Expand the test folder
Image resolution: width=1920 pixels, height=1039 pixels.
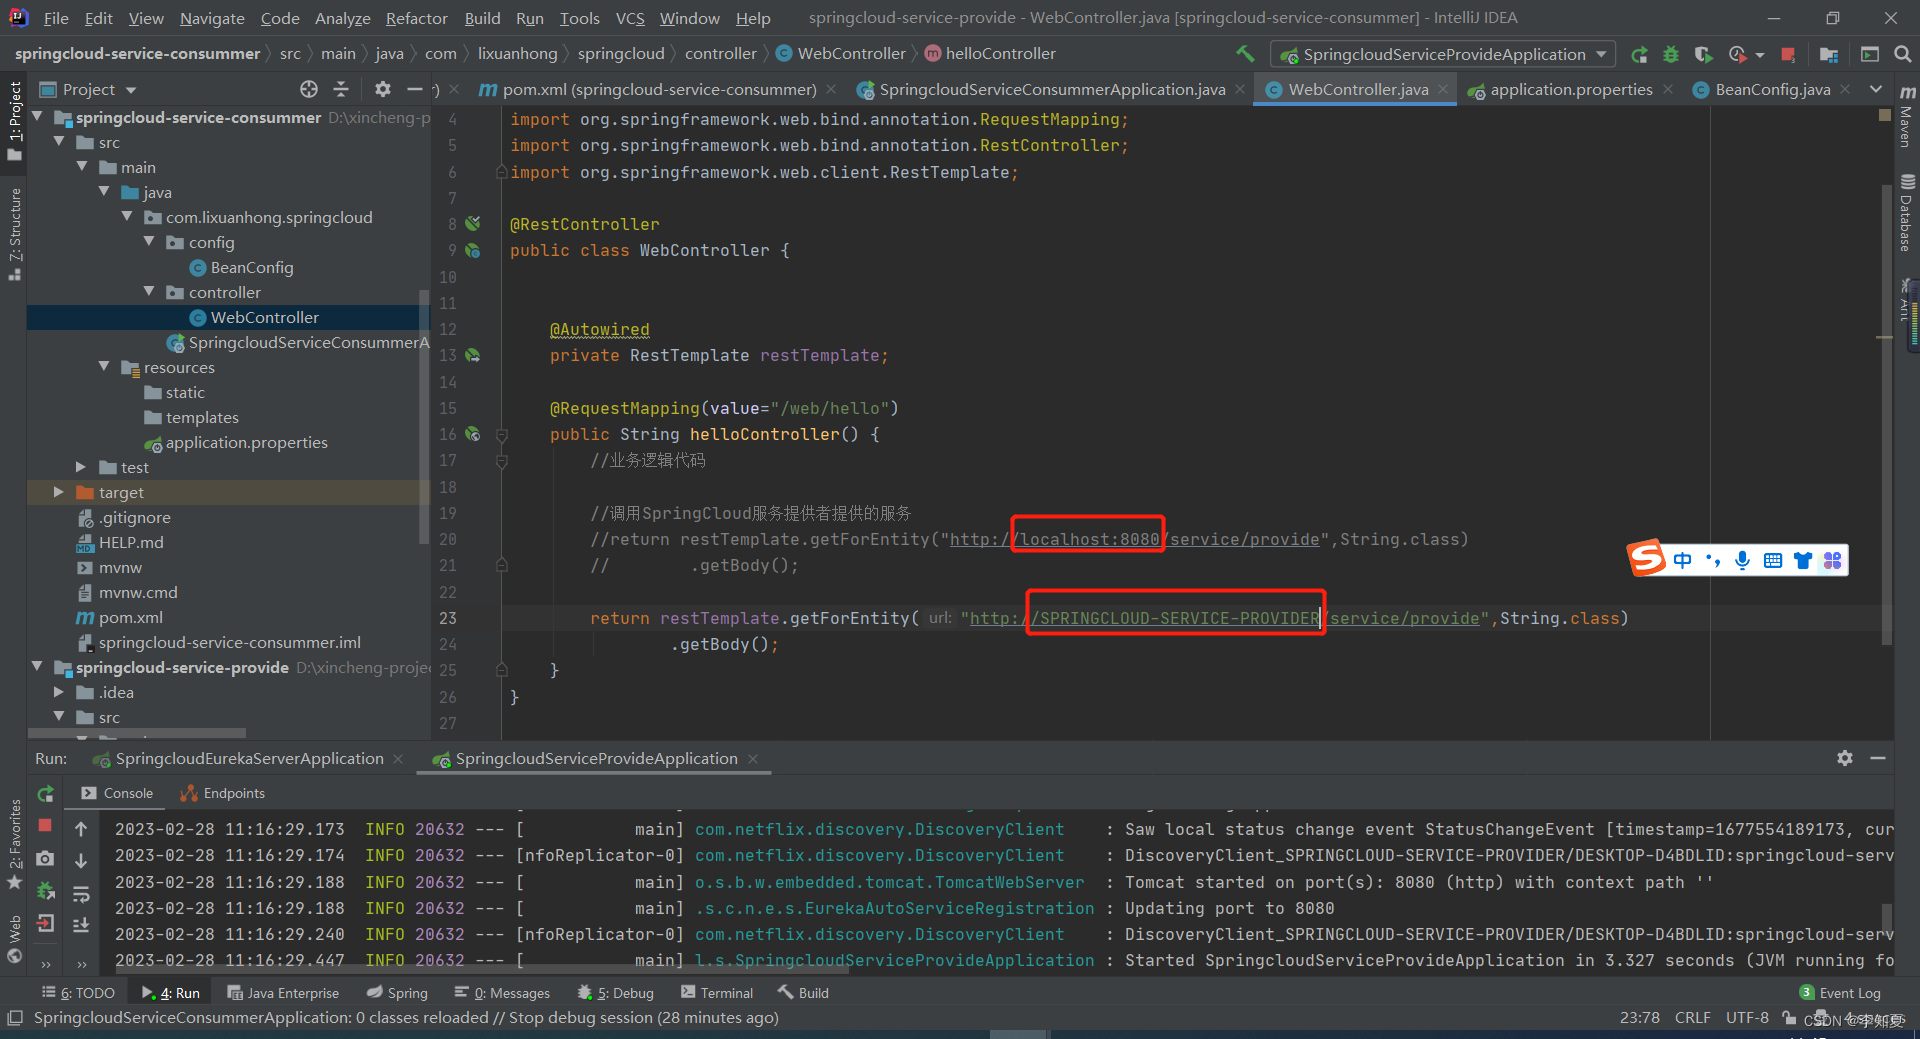(x=81, y=467)
